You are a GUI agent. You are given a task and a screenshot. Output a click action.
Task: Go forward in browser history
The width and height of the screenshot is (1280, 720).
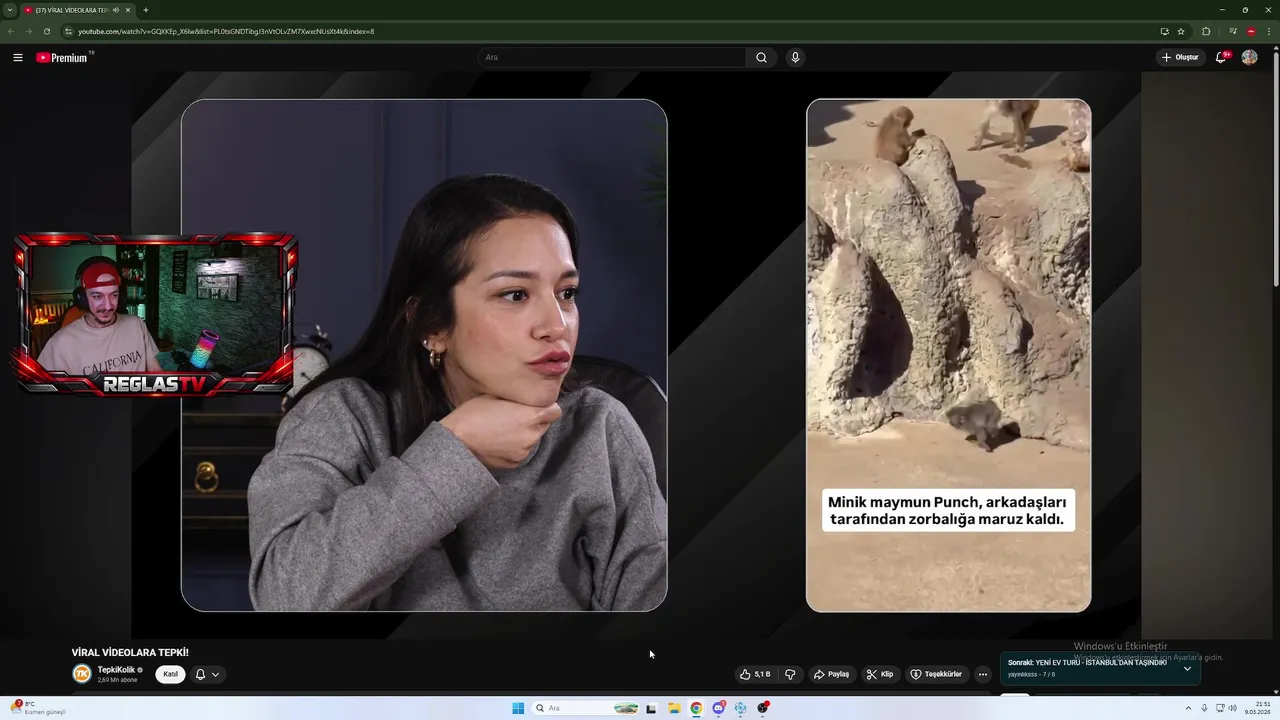coord(28,31)
